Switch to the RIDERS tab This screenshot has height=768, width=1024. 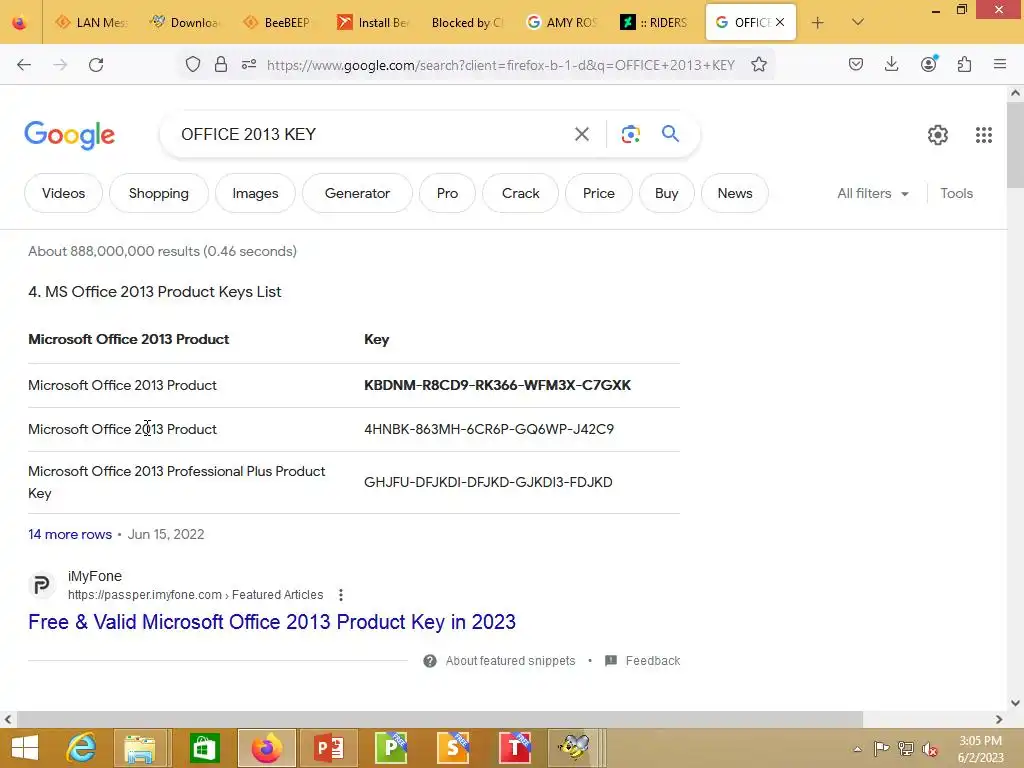(655, 22)
